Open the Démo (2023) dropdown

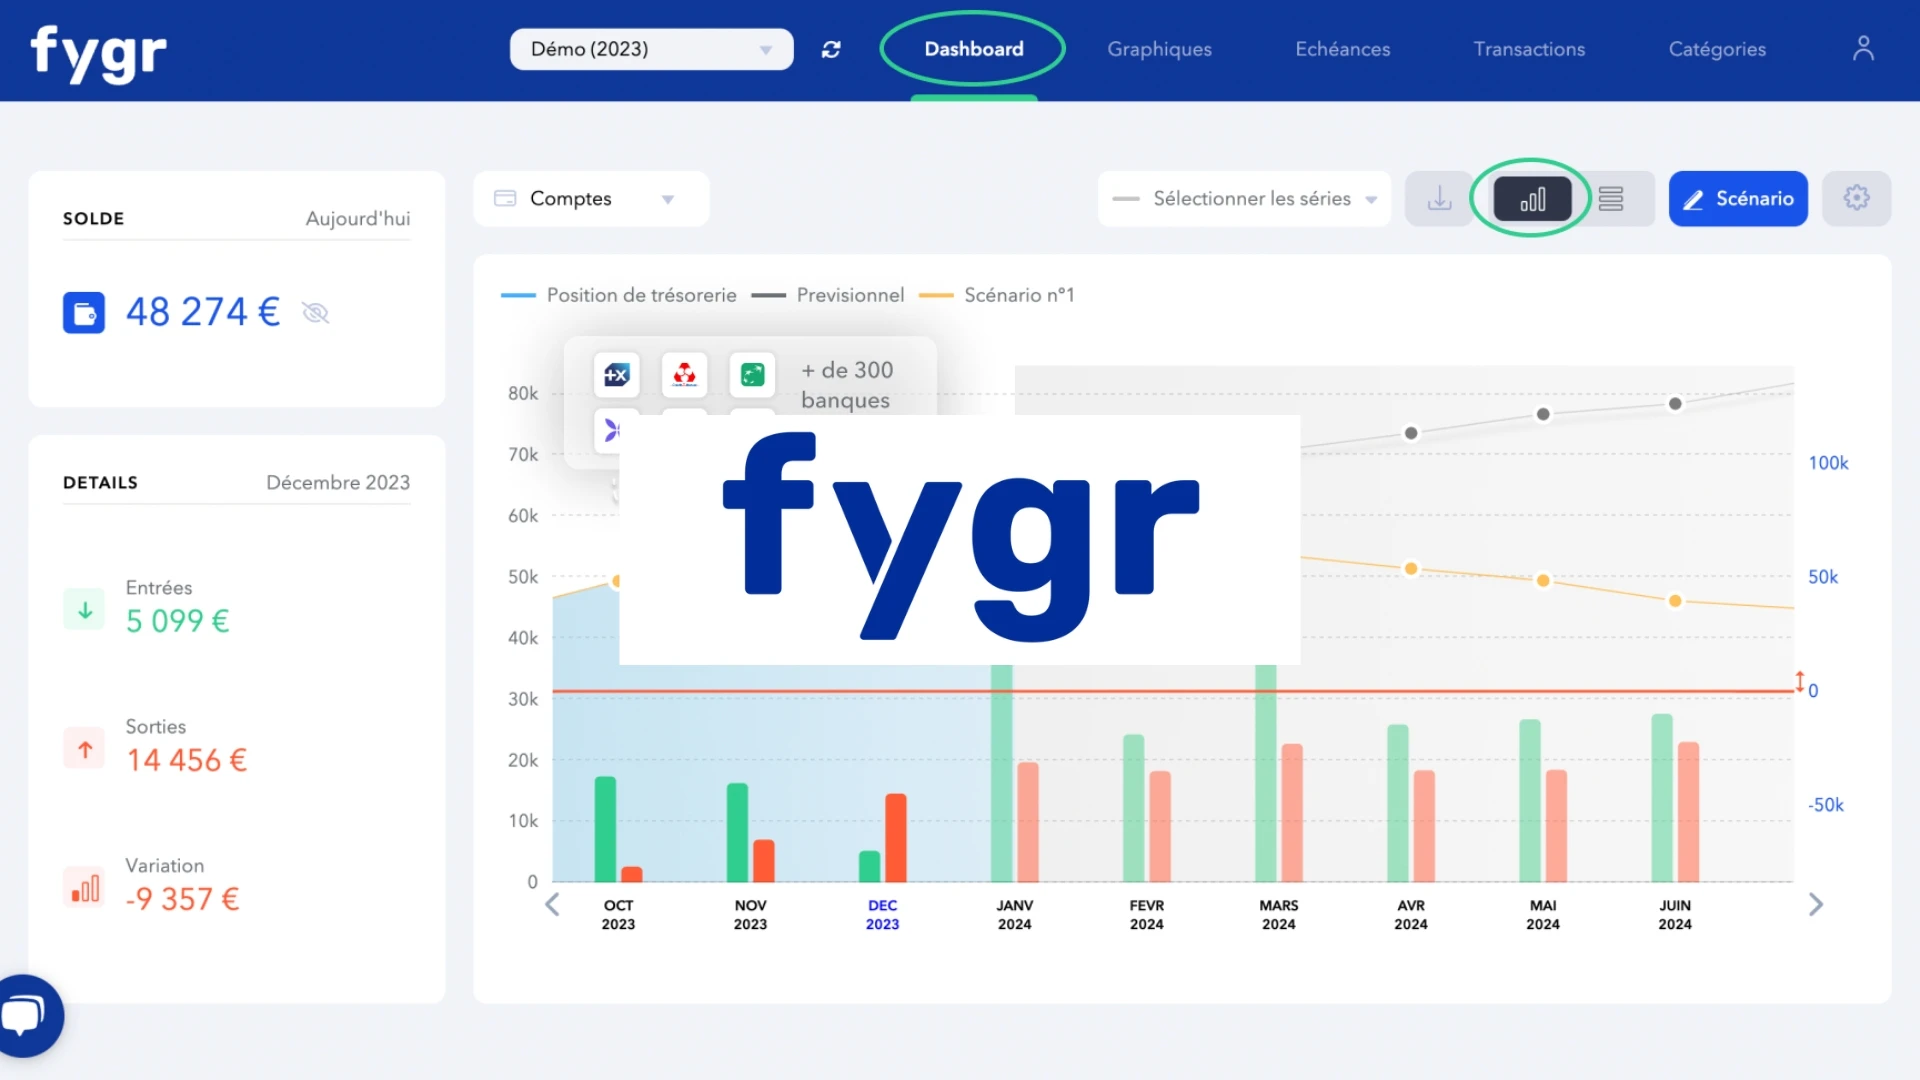coord(650,49)
